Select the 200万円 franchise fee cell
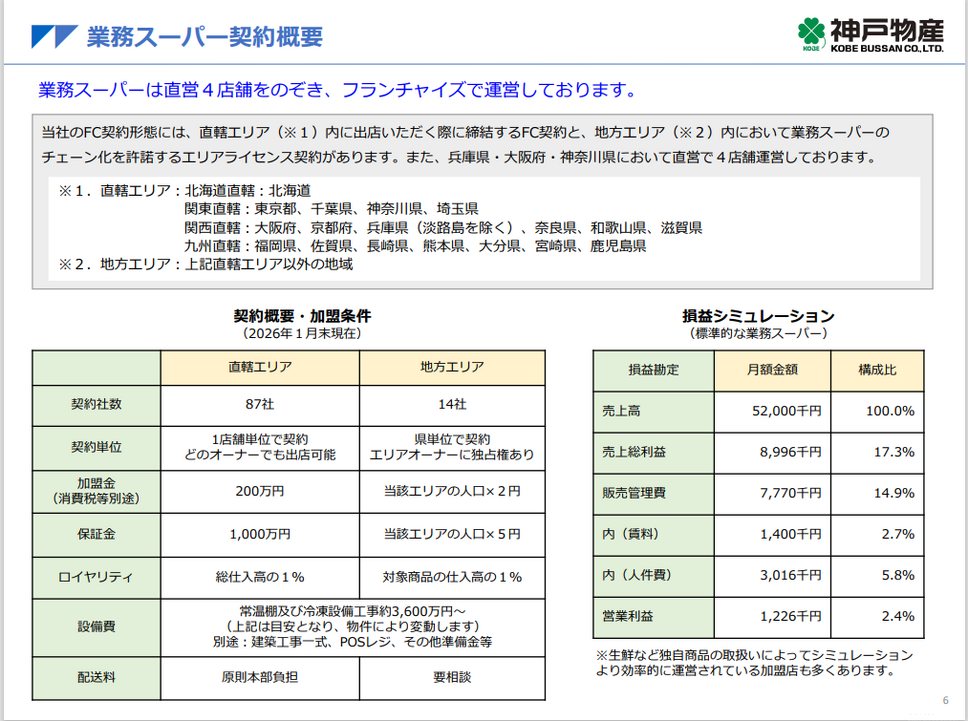The image size is (968, 721). click(x=260, y=491)
